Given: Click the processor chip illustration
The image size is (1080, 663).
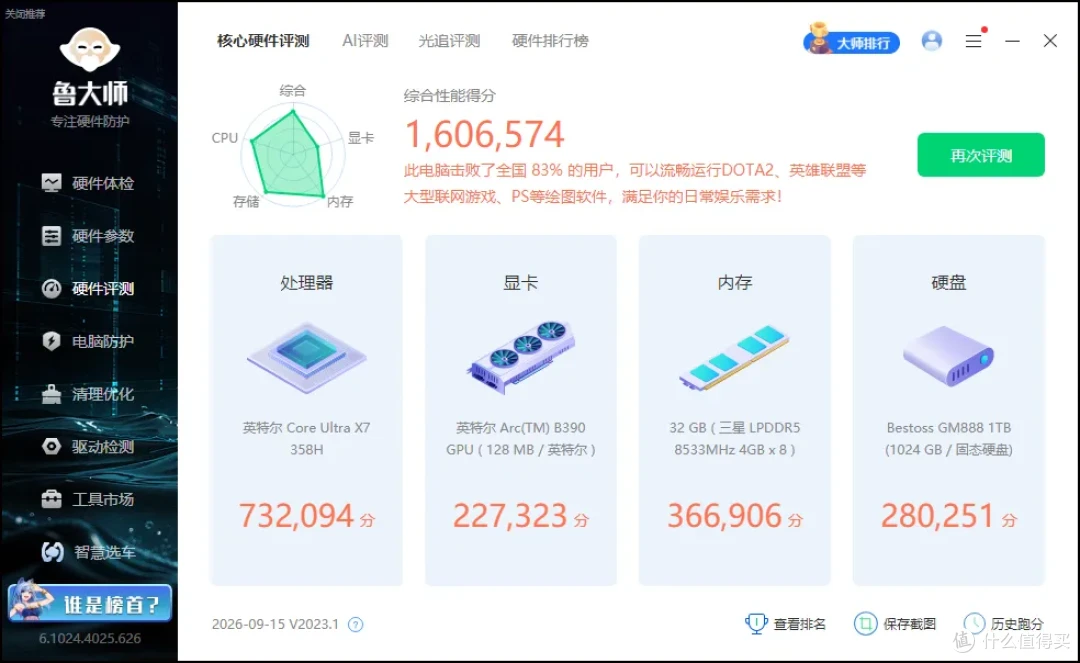Looking at the screenshot, I should [x=307, y=357].
